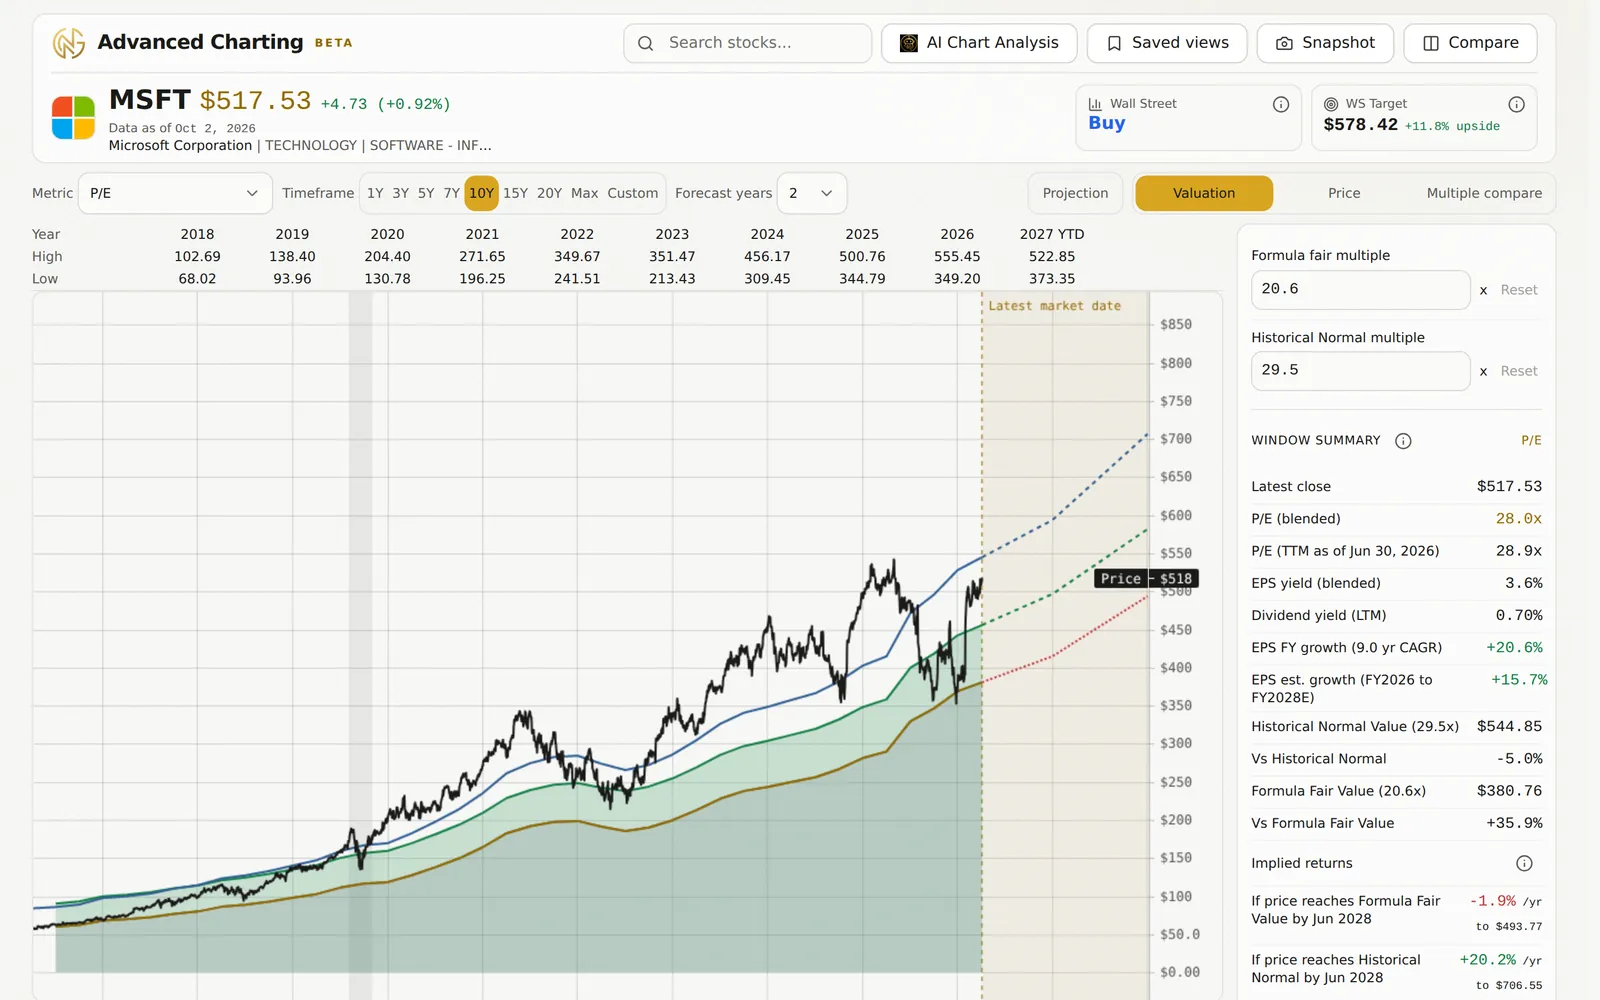Open Implied returns info icon

coord(1524,863)
